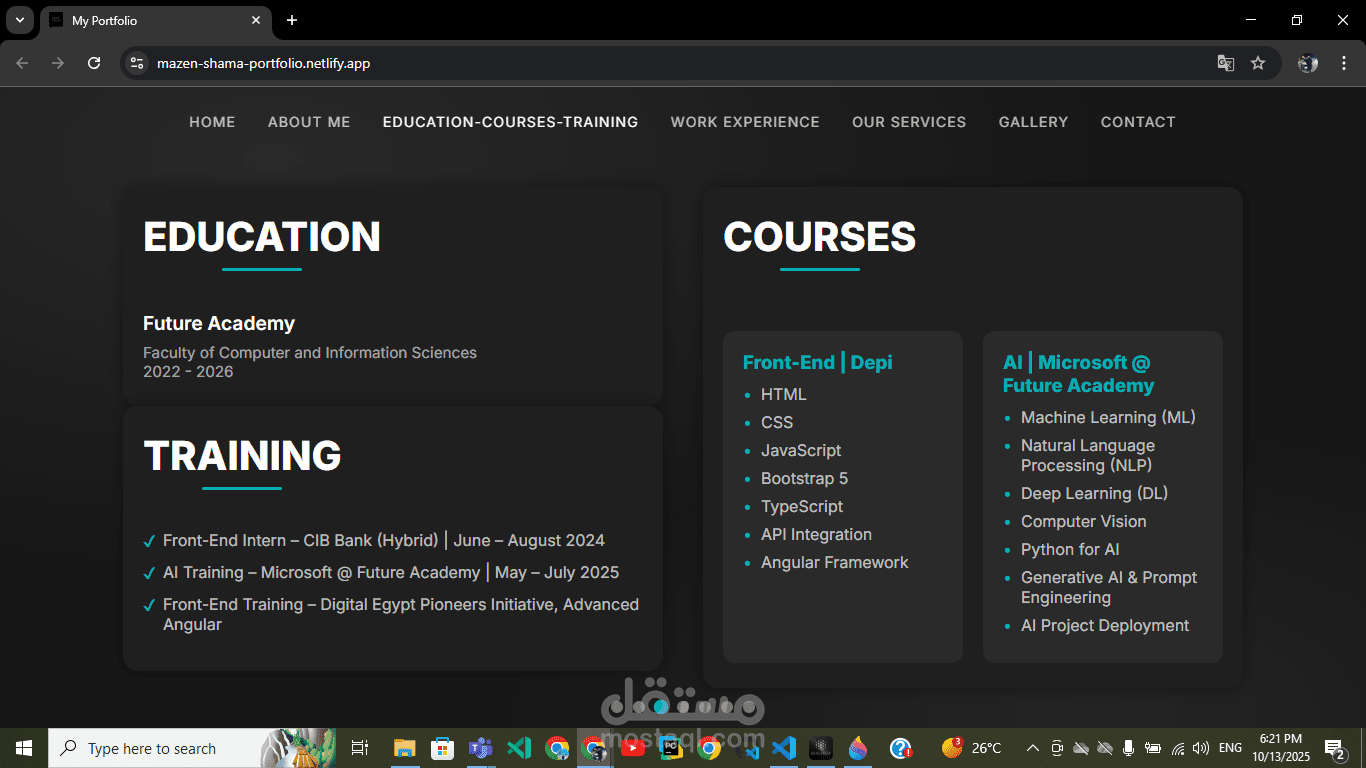
Task: Open the CONTACT nav link
Action: click(x=1138, y=122)
